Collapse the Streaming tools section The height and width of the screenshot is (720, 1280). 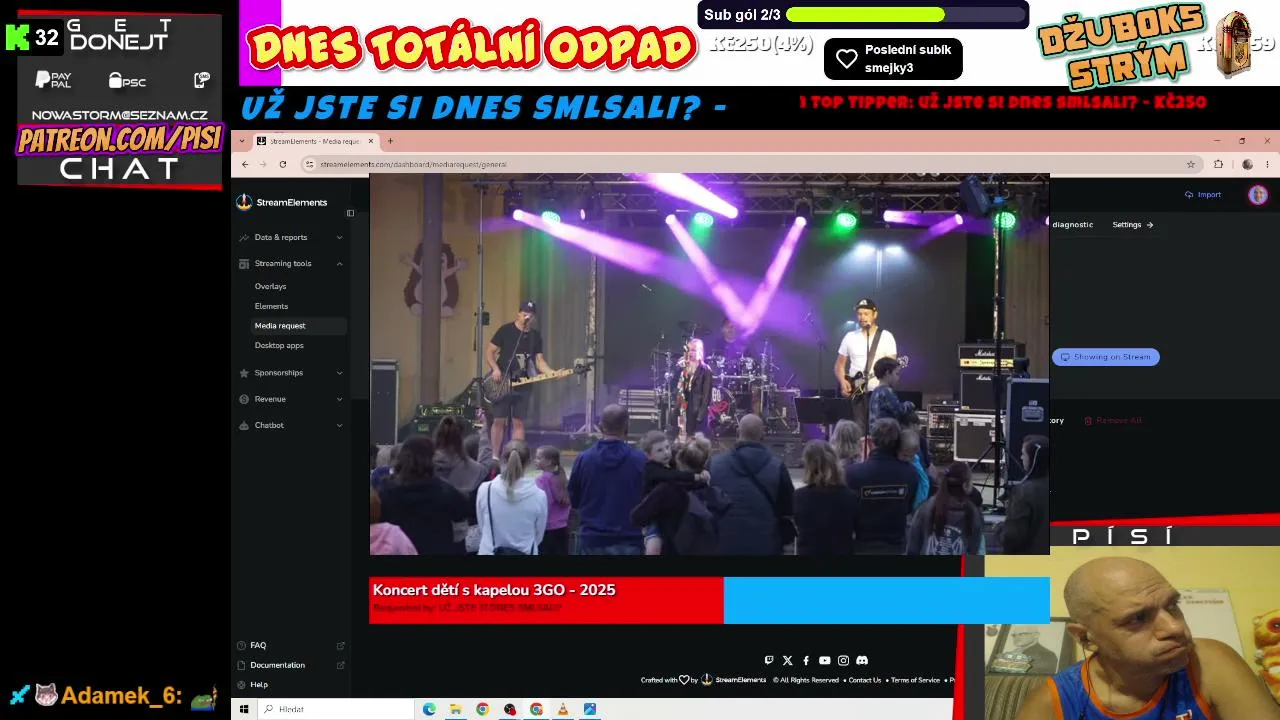point(339,264)
